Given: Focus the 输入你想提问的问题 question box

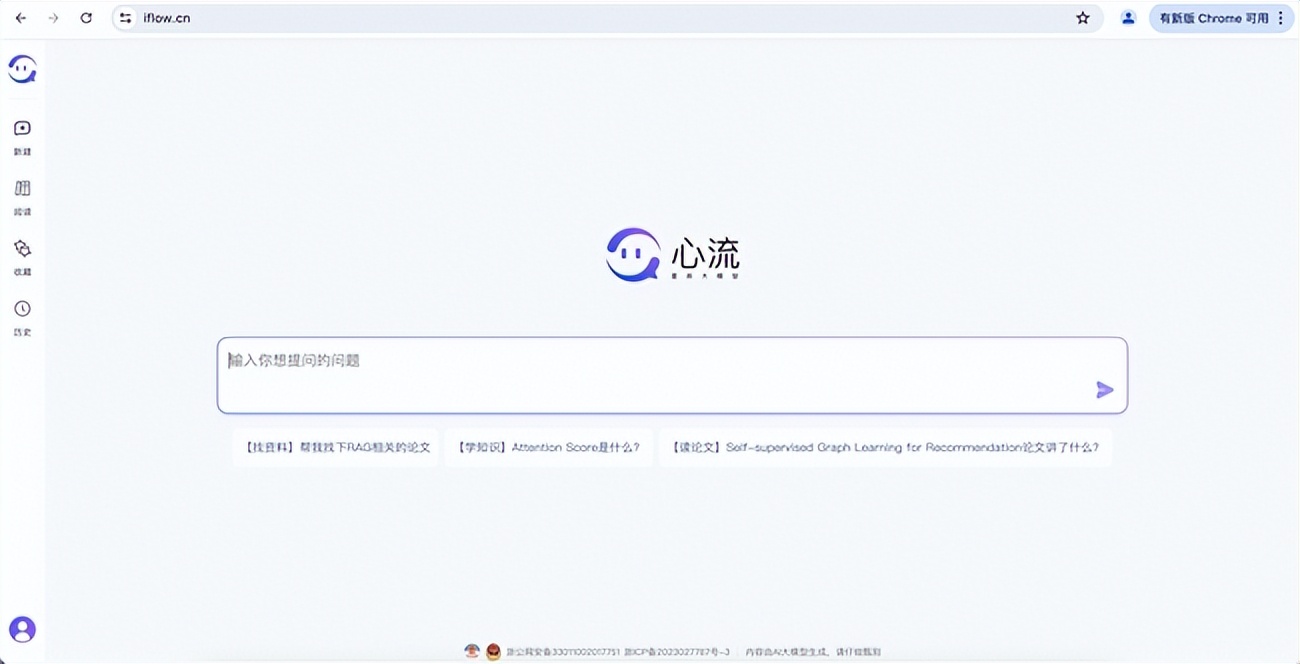Looking at the screenshot, I should (x=672, y=375).
